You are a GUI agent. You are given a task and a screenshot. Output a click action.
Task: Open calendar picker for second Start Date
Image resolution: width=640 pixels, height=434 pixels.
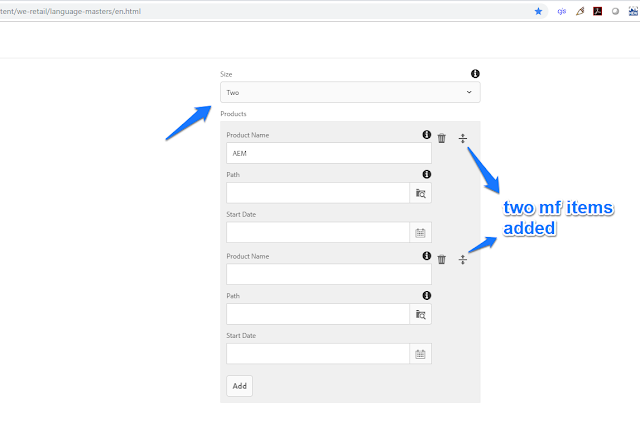click(x=420, y=354)
